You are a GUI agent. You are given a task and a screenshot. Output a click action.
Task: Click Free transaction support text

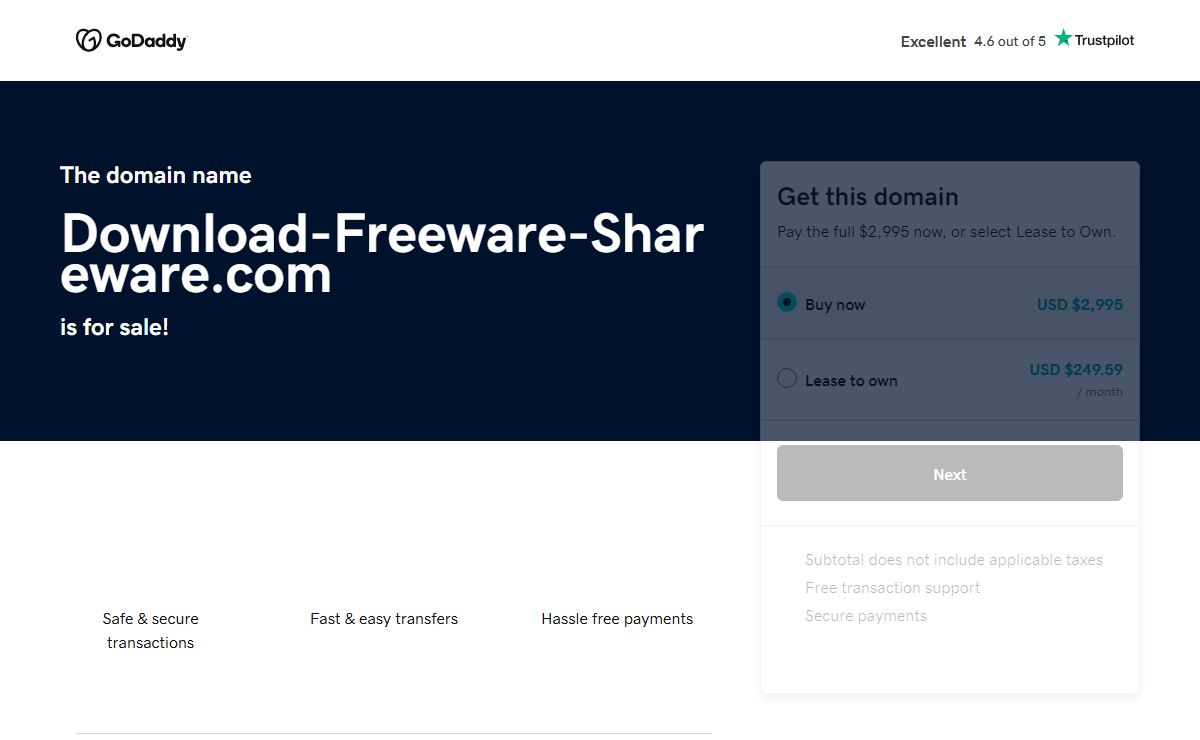point(893,588)
